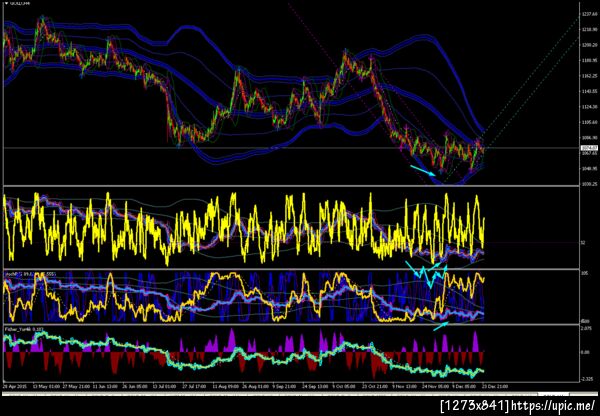
Task: Click the 1237.60 price scale label
Action: [589, 14]
